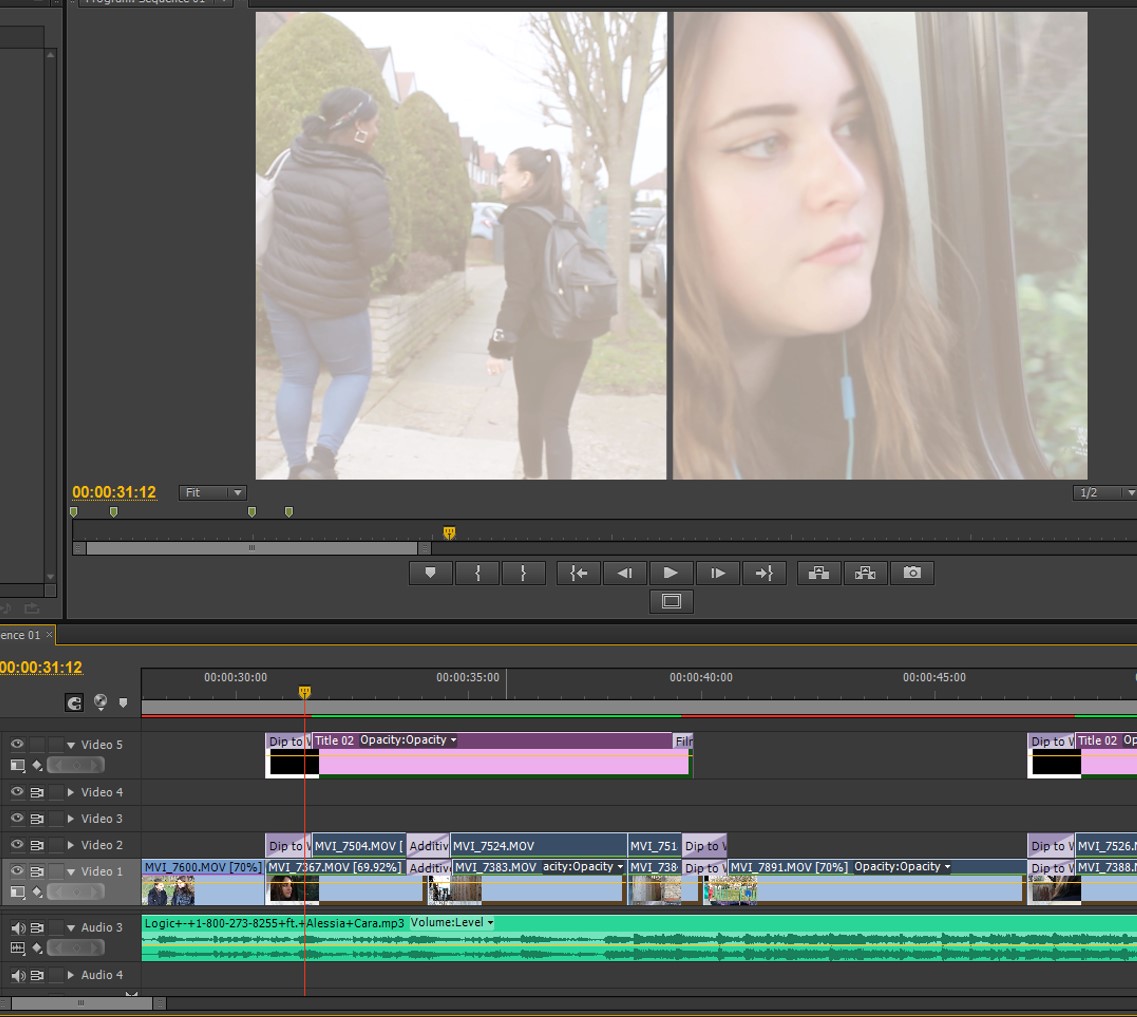Viewport: 1137px width, 1017px height.
Task: Select the MVI_7504.MOV clip on Video 2
Action: (x=358, y=846)
